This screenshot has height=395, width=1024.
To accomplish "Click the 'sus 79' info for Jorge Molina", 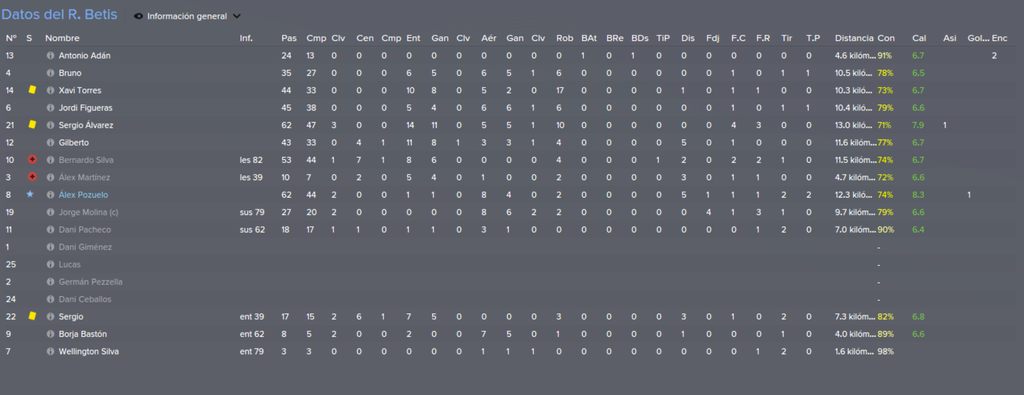I will pyautogui.click(x=252, y=212).
